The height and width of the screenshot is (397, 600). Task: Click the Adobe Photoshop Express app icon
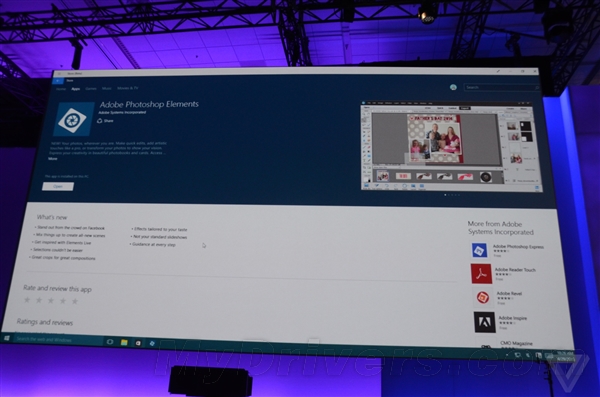pyautogui.click(x=479, y=250)
